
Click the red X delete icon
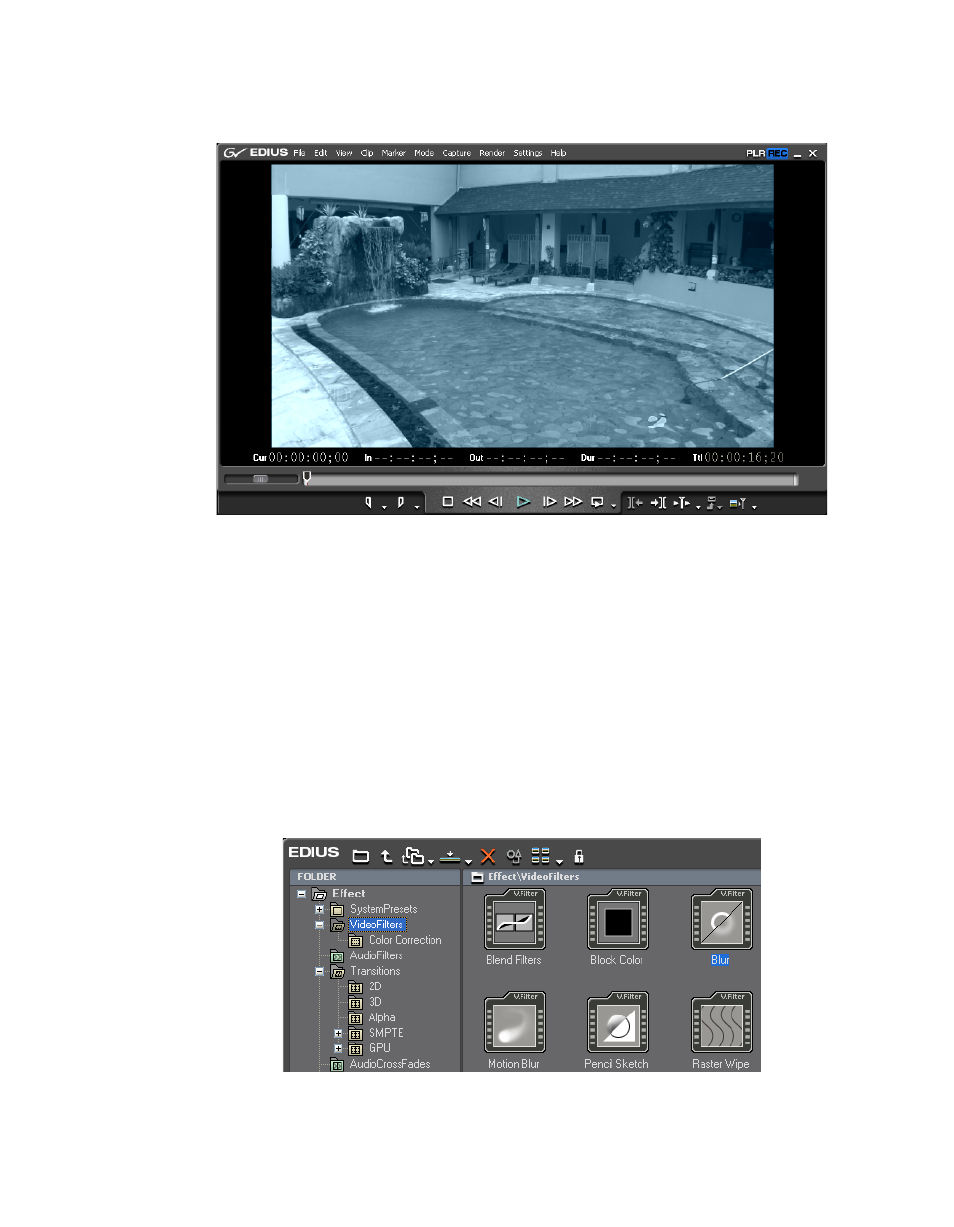[488, 856]
